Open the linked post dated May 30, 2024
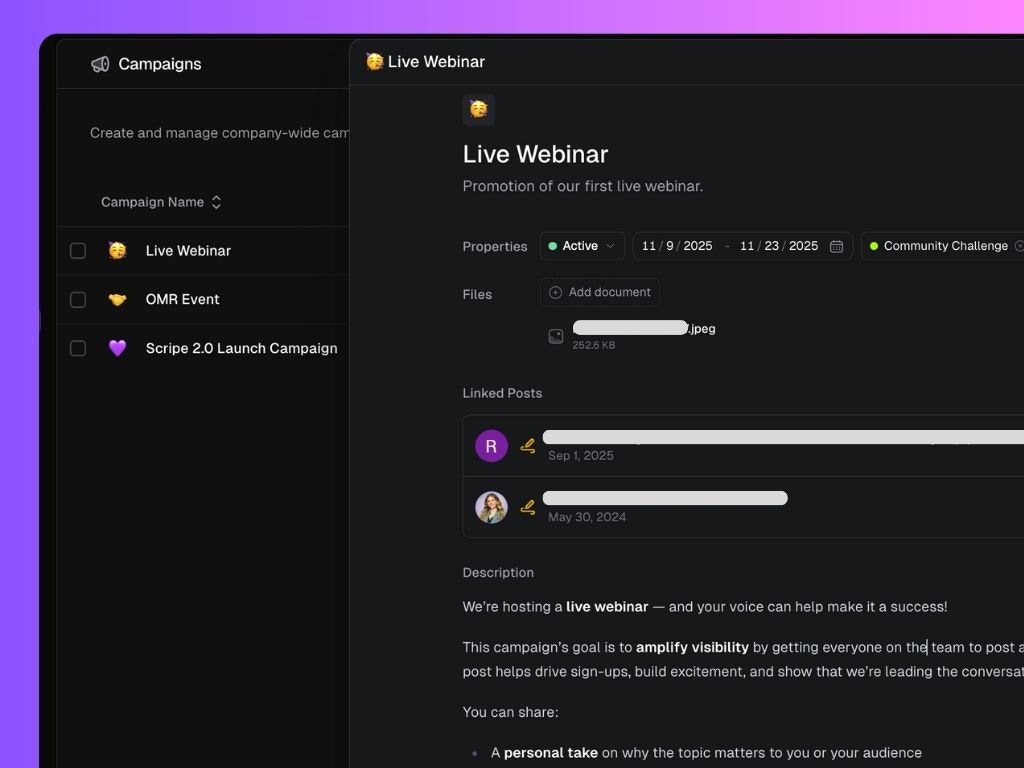 pos(743,507)
